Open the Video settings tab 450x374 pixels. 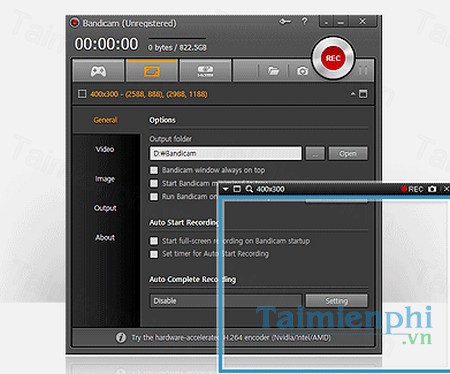[105, 149]
